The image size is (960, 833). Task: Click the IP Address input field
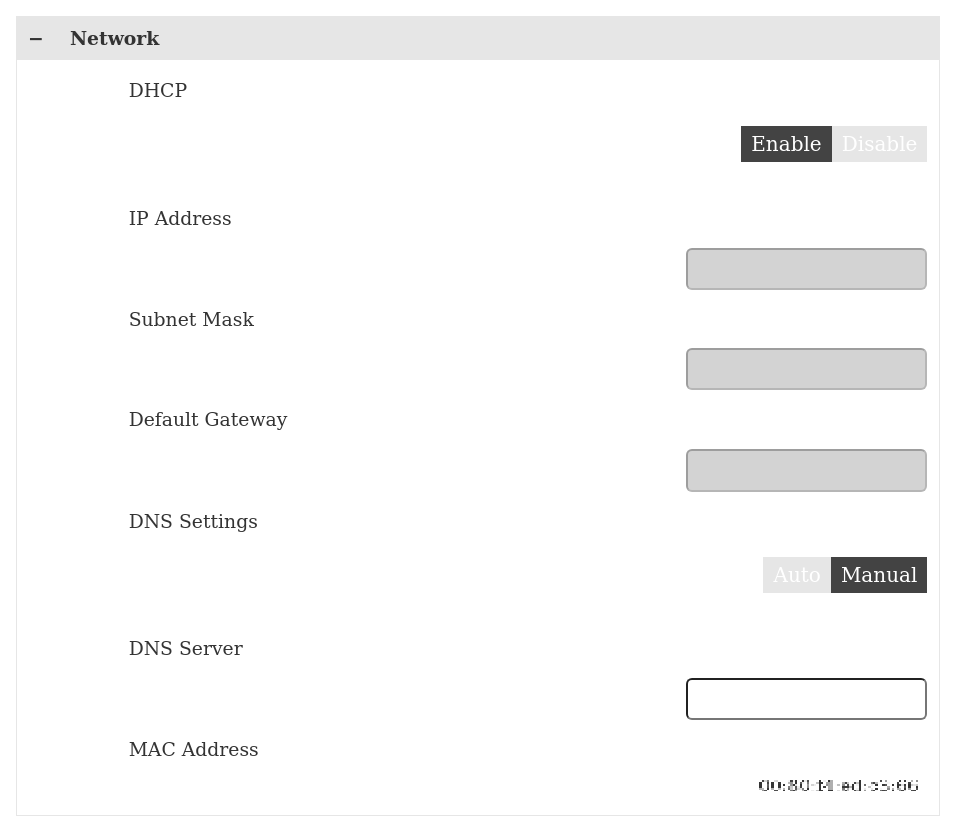[806, 269]
